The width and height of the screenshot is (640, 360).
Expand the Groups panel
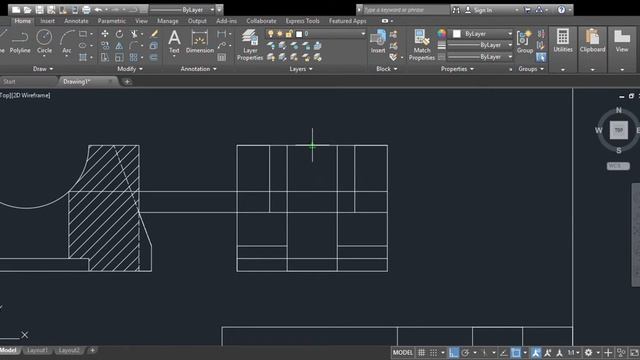531,69
